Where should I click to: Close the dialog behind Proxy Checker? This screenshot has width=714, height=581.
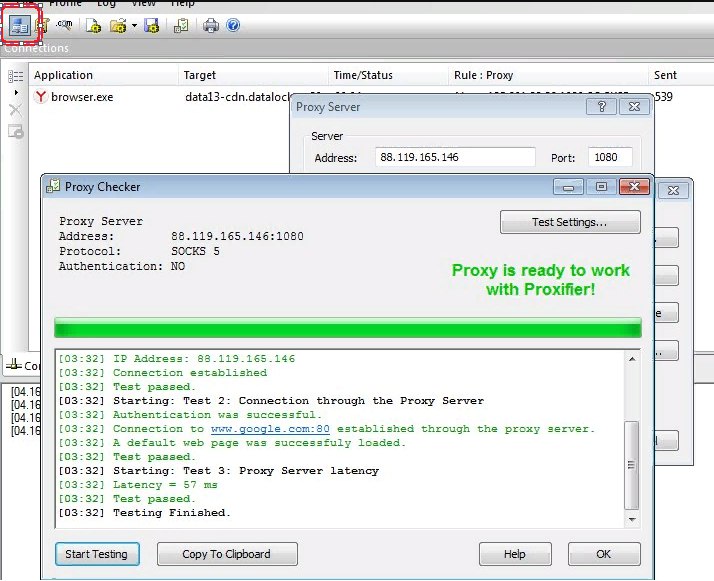[x=673, y=190]
